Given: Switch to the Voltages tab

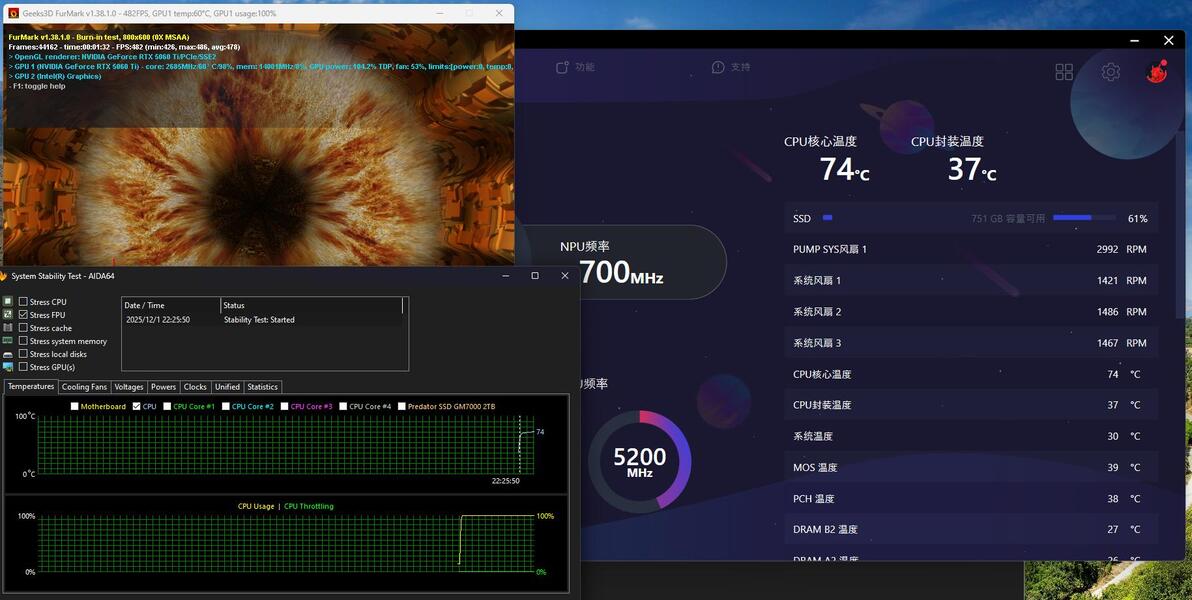Looking at the screenshot, I should coord(128,387).
